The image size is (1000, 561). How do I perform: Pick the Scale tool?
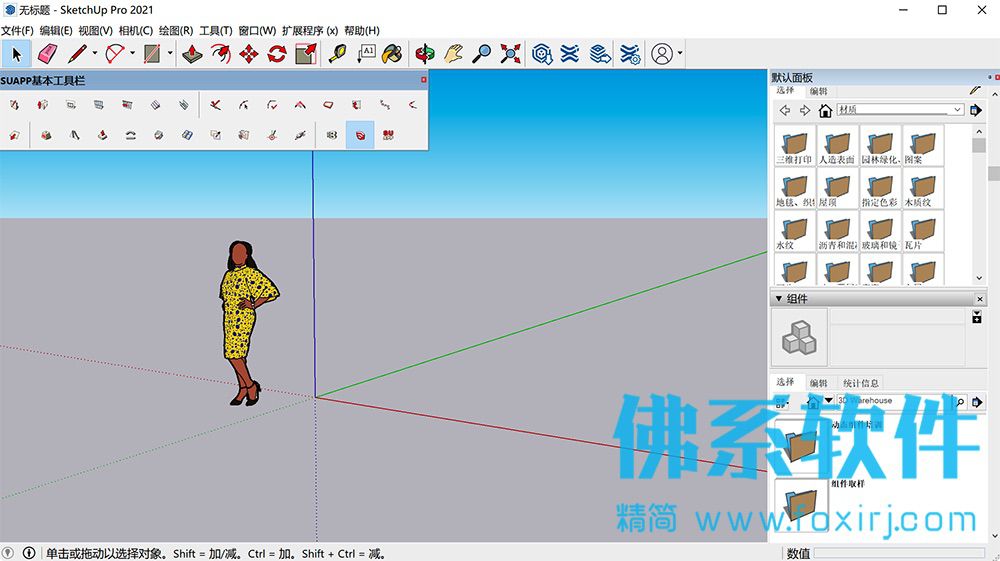306,54
